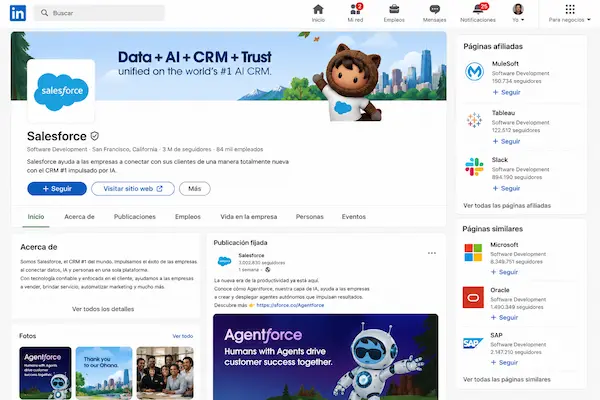The image size is (600, 400).
Task: Open the pinned post three-dot menu
Action: 432,253
